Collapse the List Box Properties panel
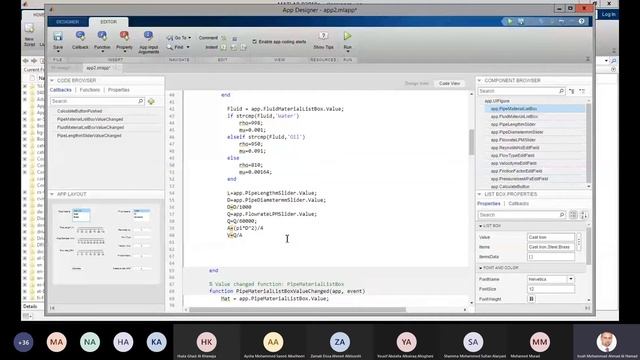Image resolution: width=640 pixels, height=360 pixels. (x=480, y=194)
